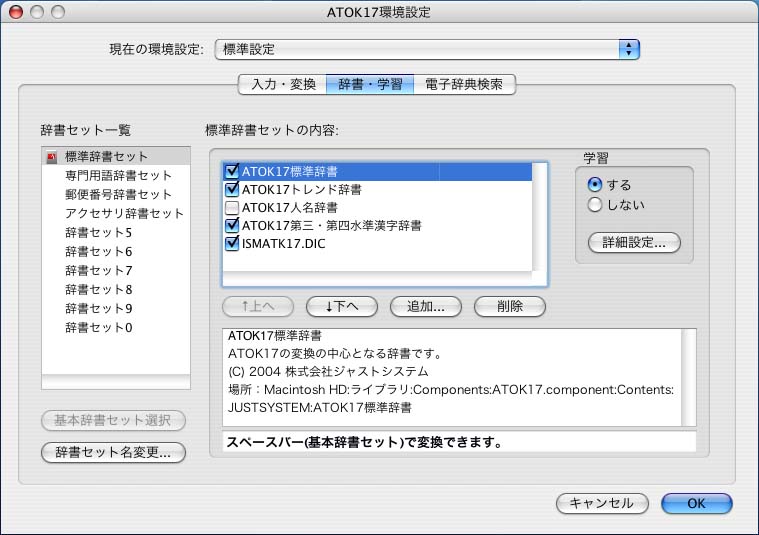The width and height of the screenshot is (759, 535).
Task: Click the ATOK17の変換の中心となる辞書です description line
Action: [x=335, y=354]
